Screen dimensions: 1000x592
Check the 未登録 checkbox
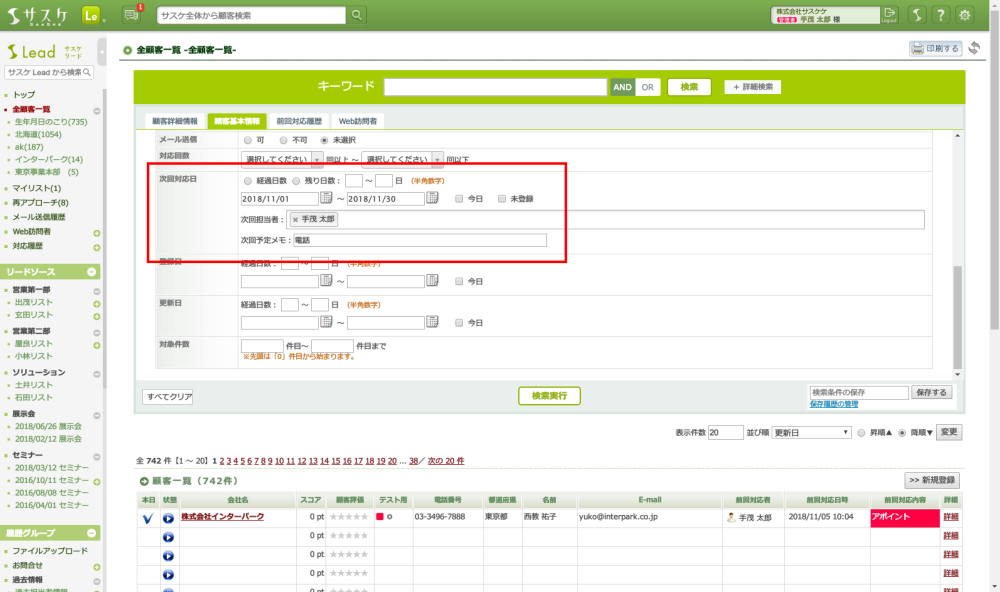[502, 199]
